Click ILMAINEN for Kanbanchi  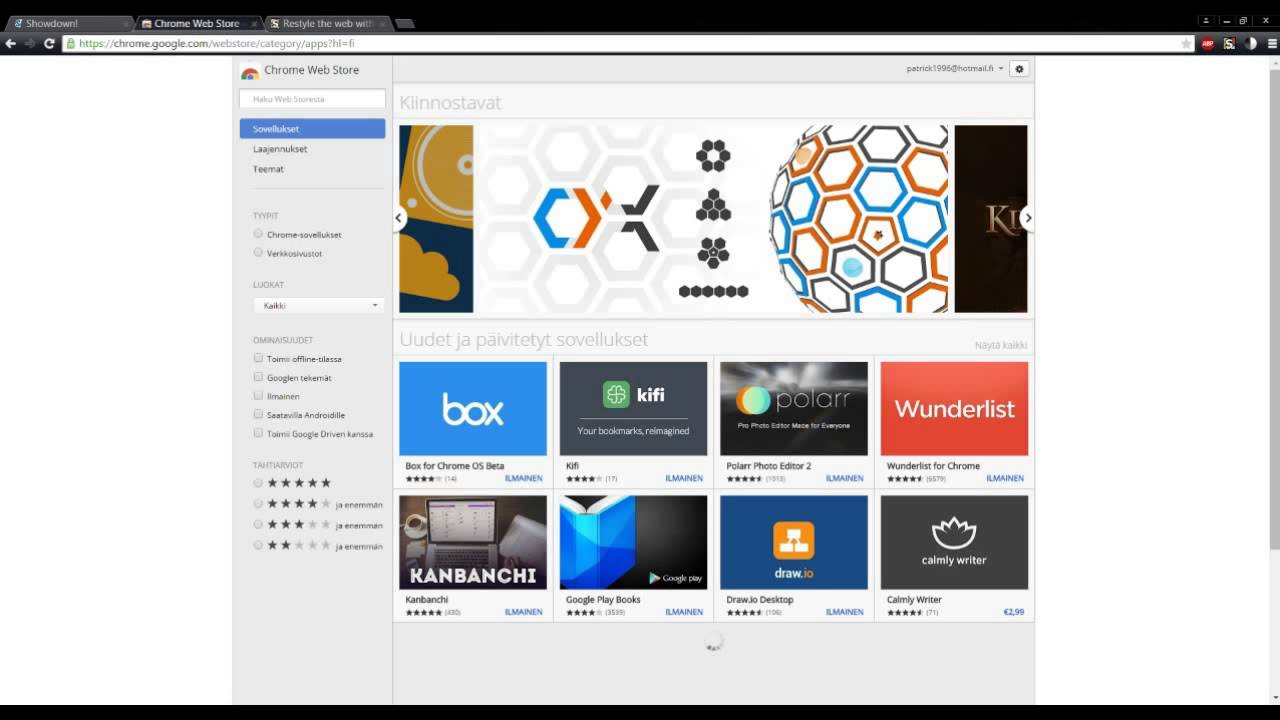pyautogui.click(x=524, y=612)
